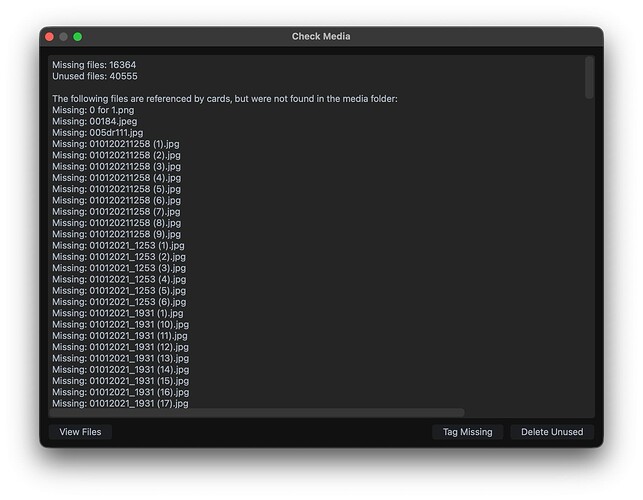Select the 'Missing: 00184.jpeg' entry

pos(95,121)
